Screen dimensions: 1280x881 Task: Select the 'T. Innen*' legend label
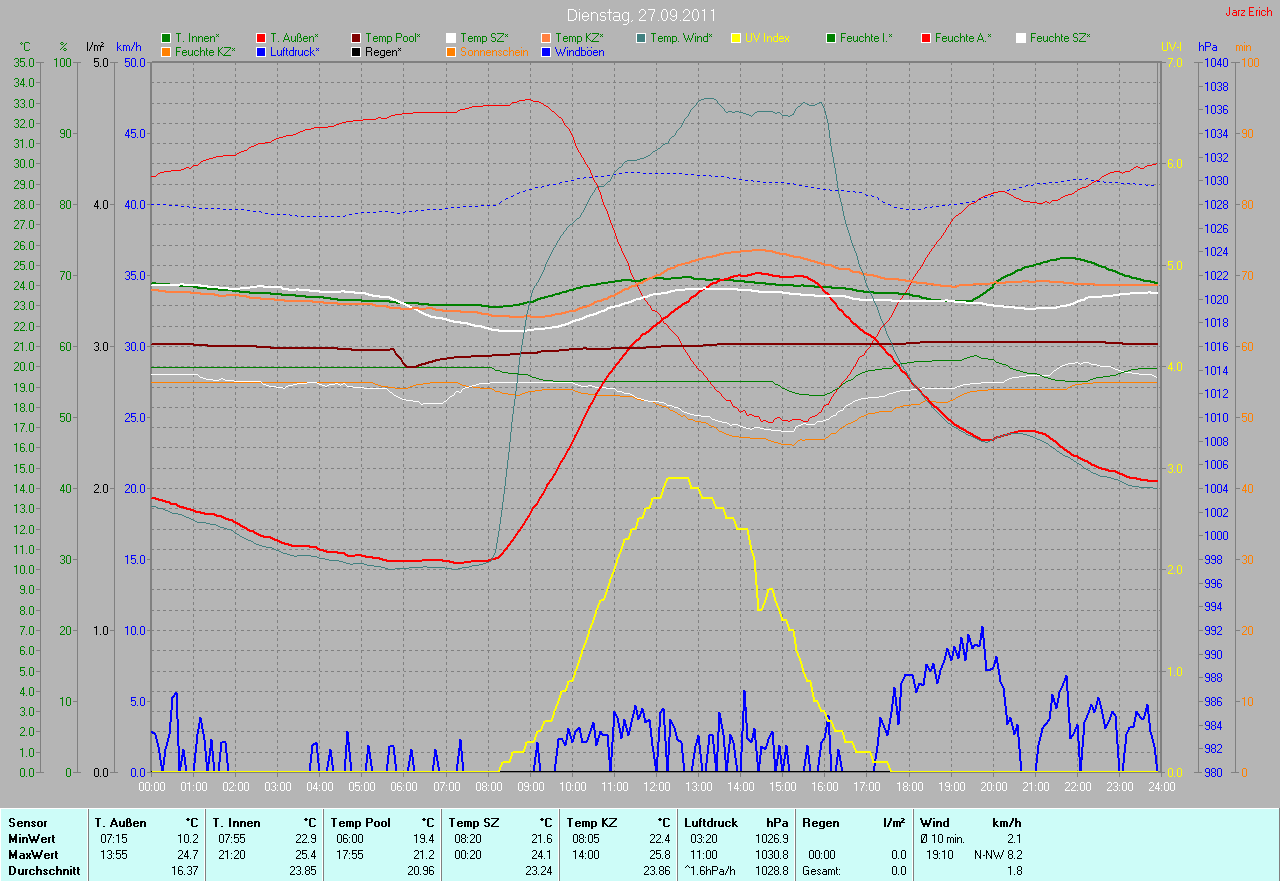point(197,38)
